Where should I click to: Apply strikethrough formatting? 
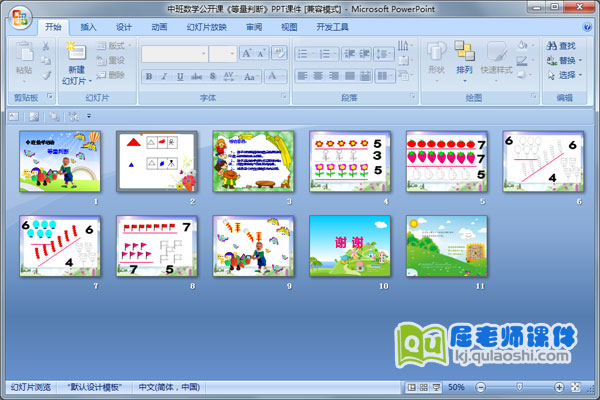197,77
